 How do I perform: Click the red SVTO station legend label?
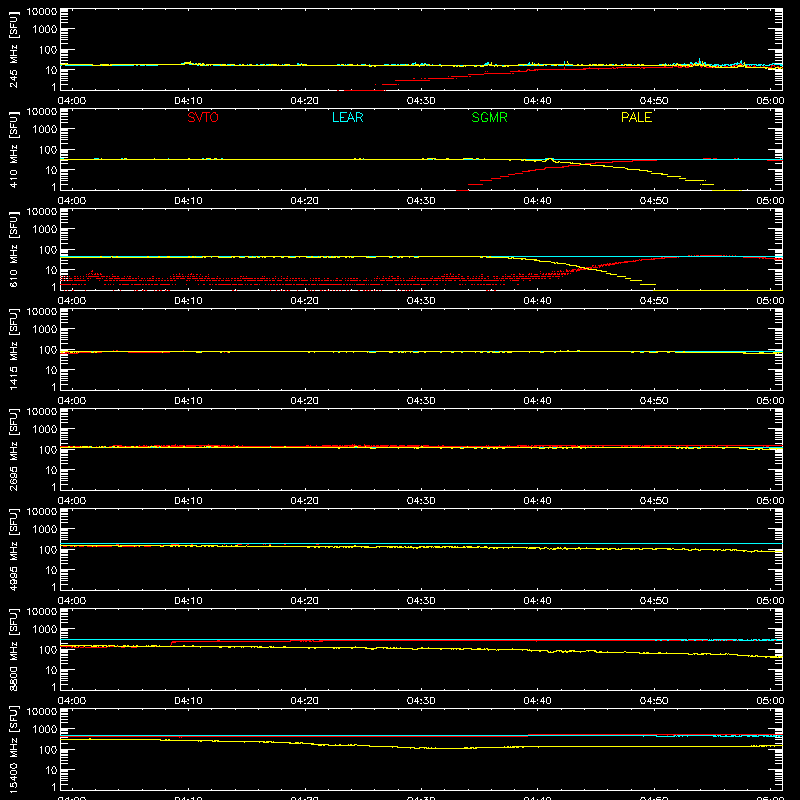point(203,117)
